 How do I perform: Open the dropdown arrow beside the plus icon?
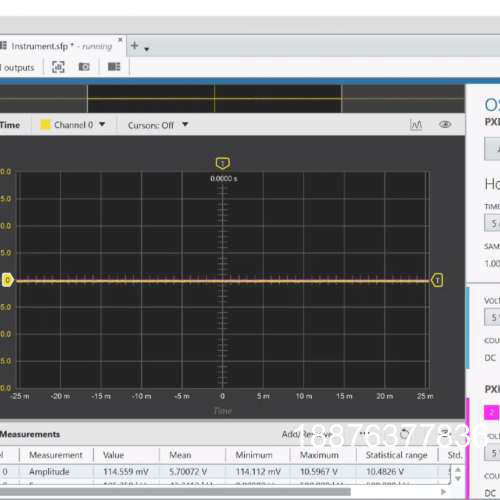point(146,49)
